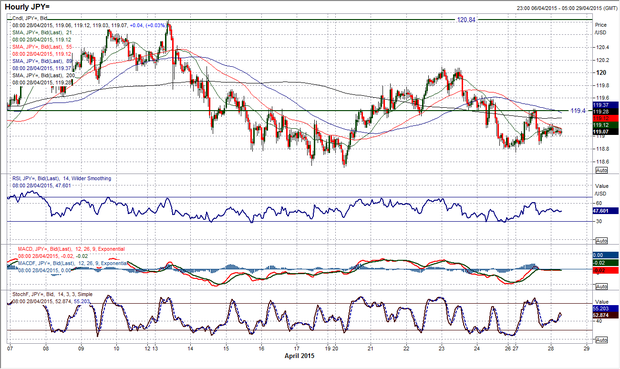
Task: Click the red 119.12 SMA price tag
Action: (605, 119)
